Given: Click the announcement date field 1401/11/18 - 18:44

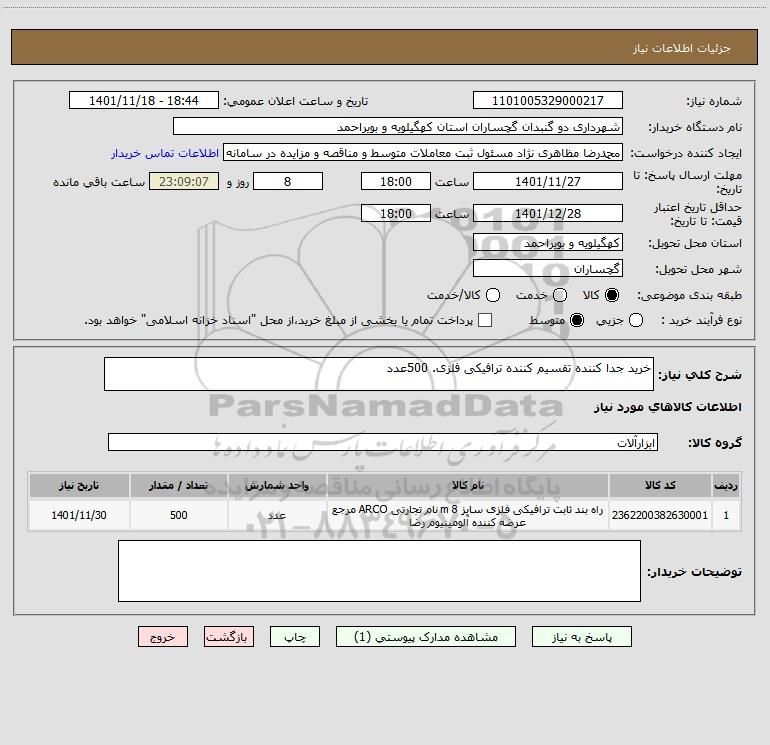Looking at the screenshot, I should click(144, 101).
